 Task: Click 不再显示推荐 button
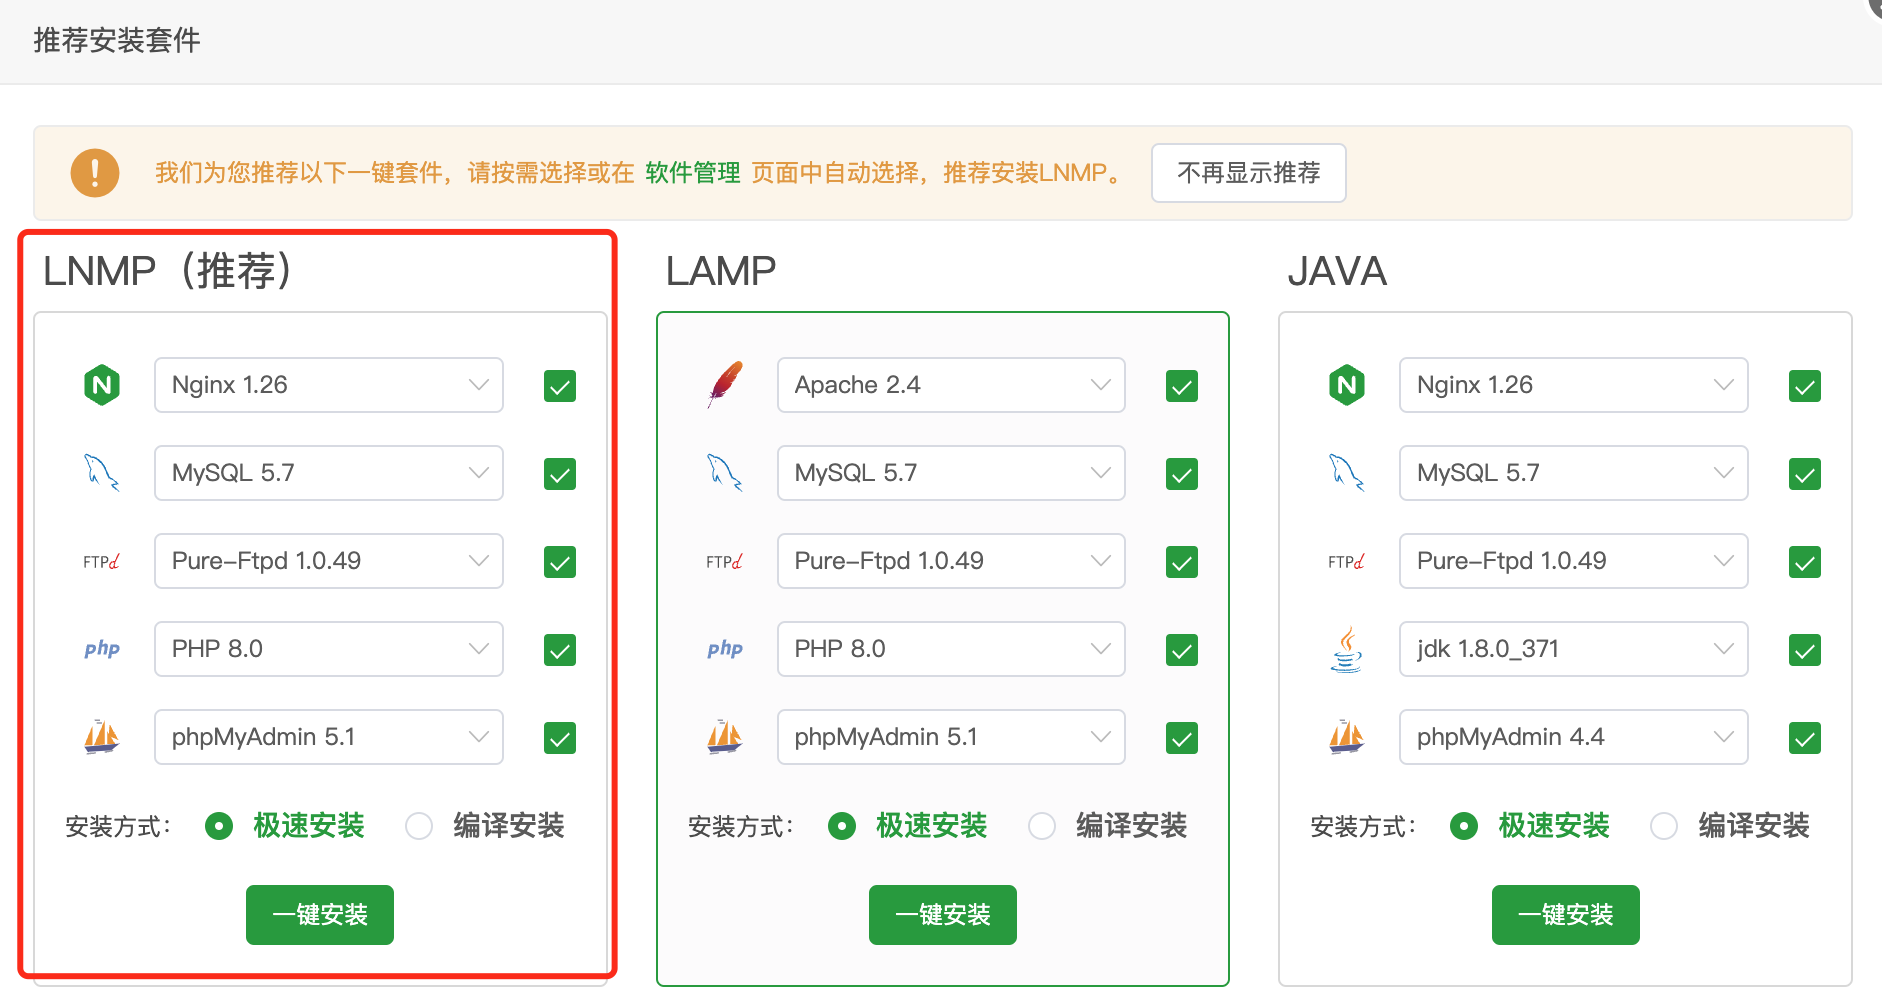pyautogui.click(x=1248, y=173)
